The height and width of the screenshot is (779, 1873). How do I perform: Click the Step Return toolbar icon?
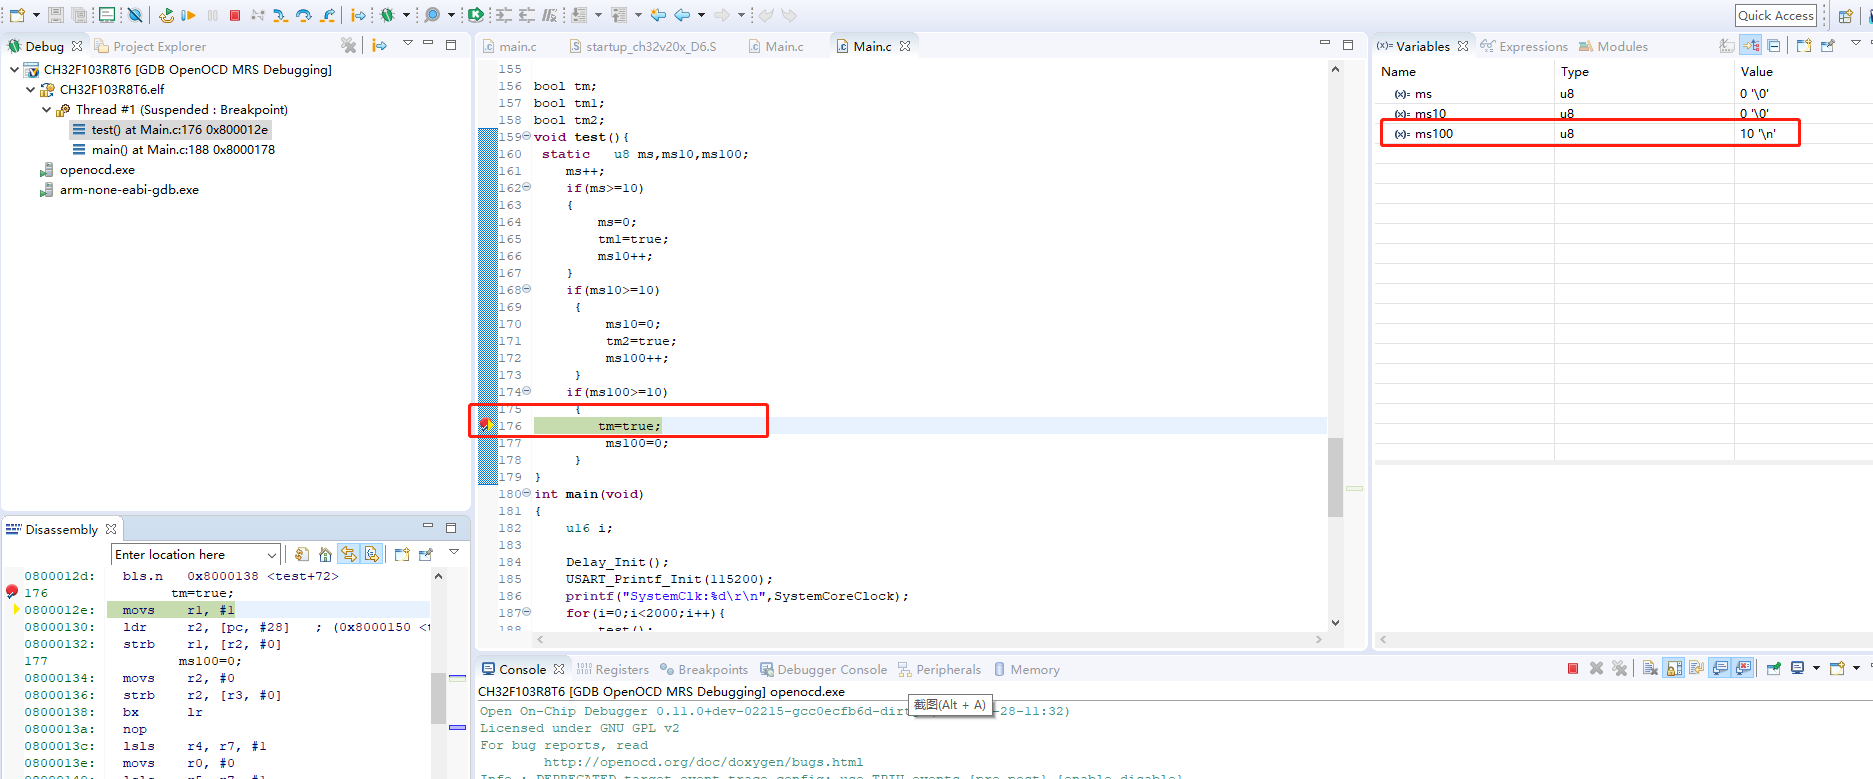[327, 15]
